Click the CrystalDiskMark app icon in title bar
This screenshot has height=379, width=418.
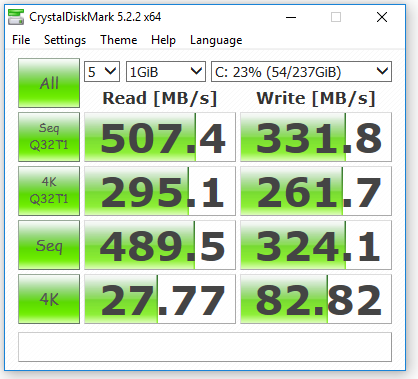pyautogui.click(x=16, y=17)
